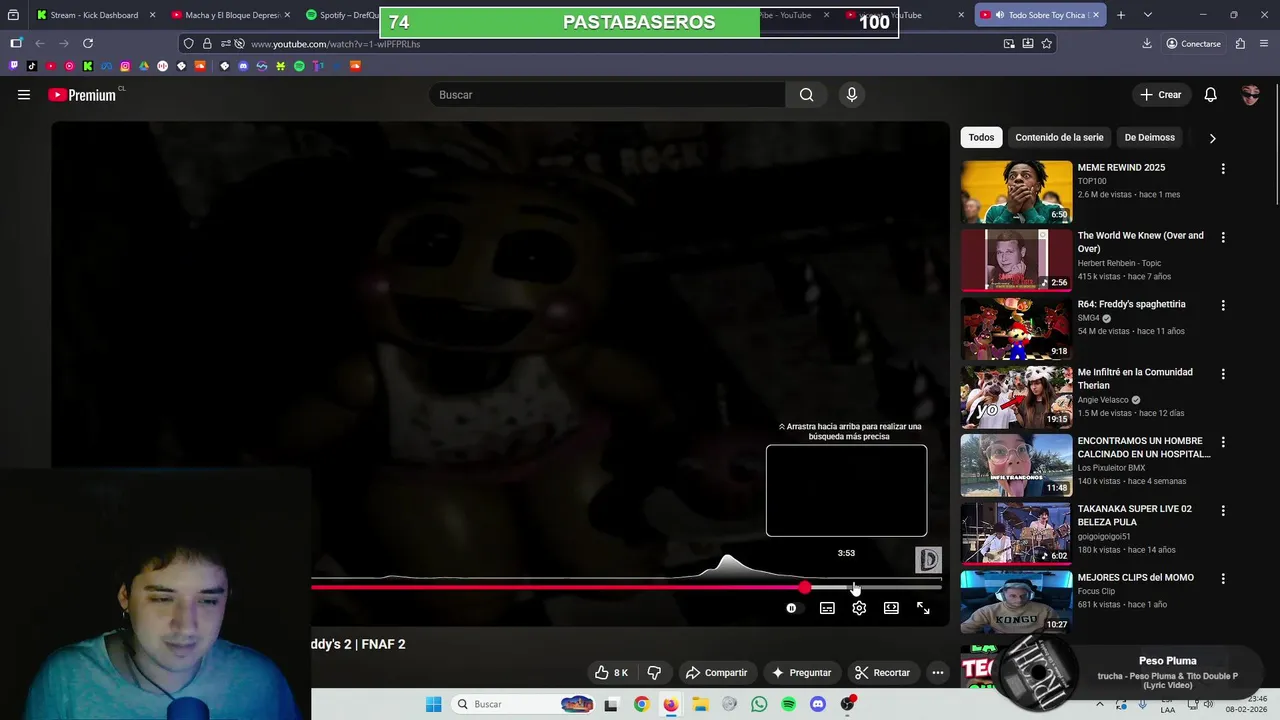Open the MEJORES CLIPS del MOMO title

1135,577
